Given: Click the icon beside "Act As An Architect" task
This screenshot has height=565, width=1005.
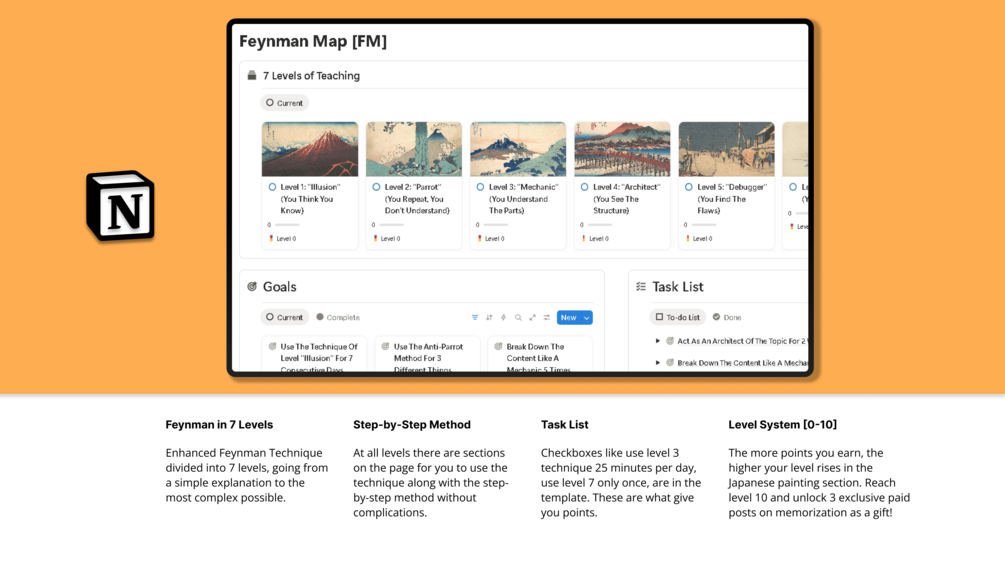Looking at the screenshot, I should pos(670,341).
